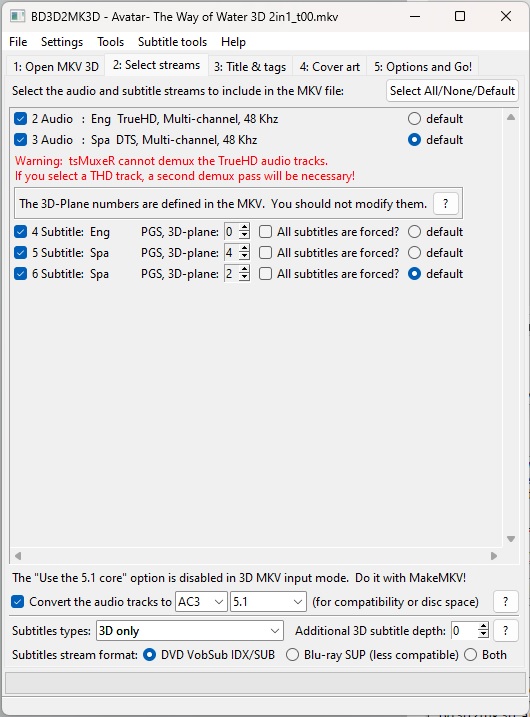Click the help button beside 3D-Plane numbers note
Image resolution: width=530 pixels, height=717 pixels.
(445, 203)
